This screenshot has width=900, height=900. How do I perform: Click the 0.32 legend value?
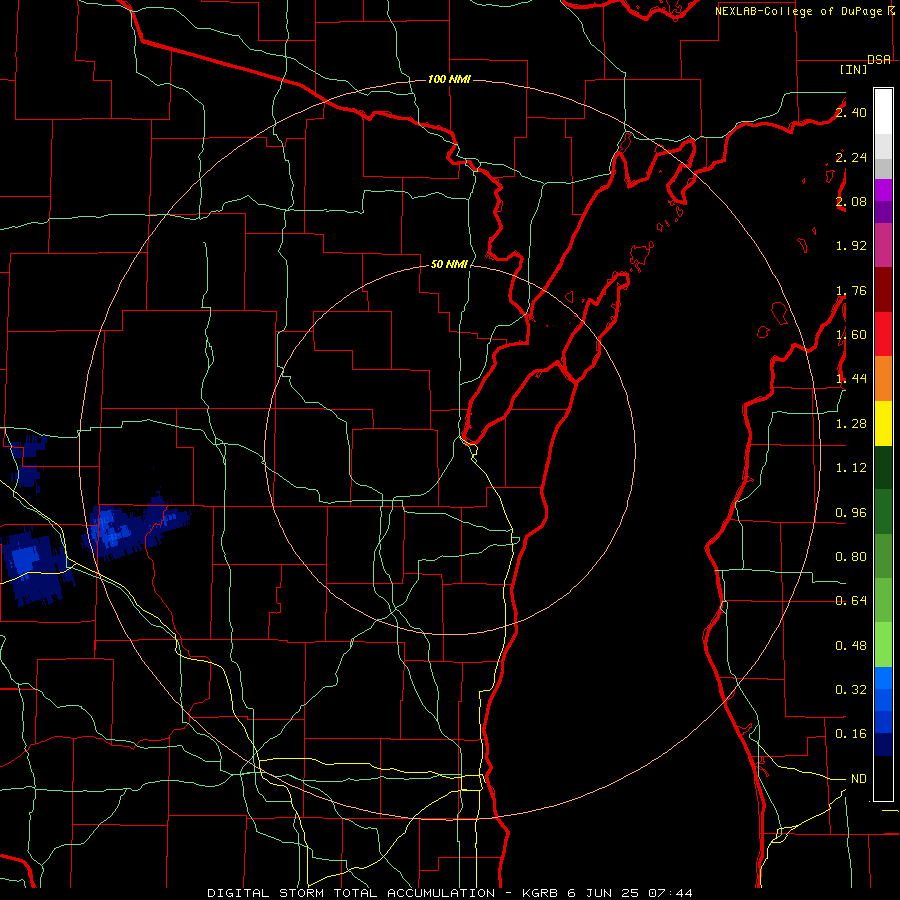pyautogui.click(x=851, y=690)
